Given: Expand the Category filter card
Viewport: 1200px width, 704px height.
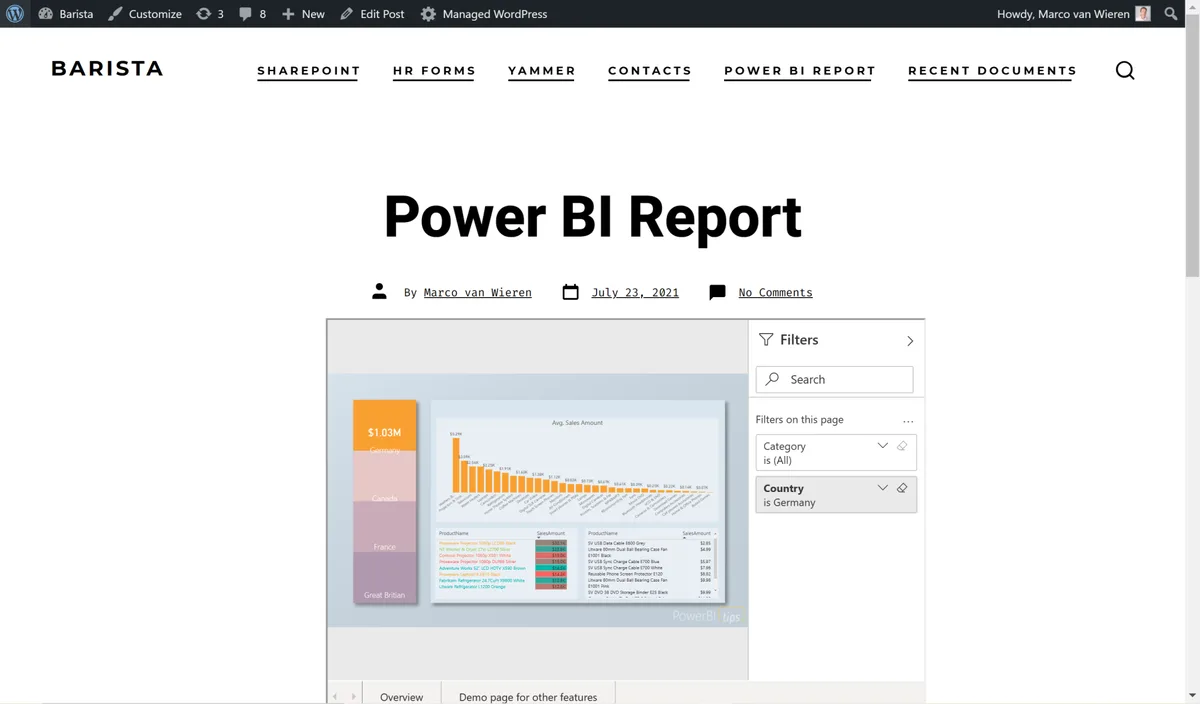Looking at the screenshot, I should pyautogui.click(x=882, y=446).
